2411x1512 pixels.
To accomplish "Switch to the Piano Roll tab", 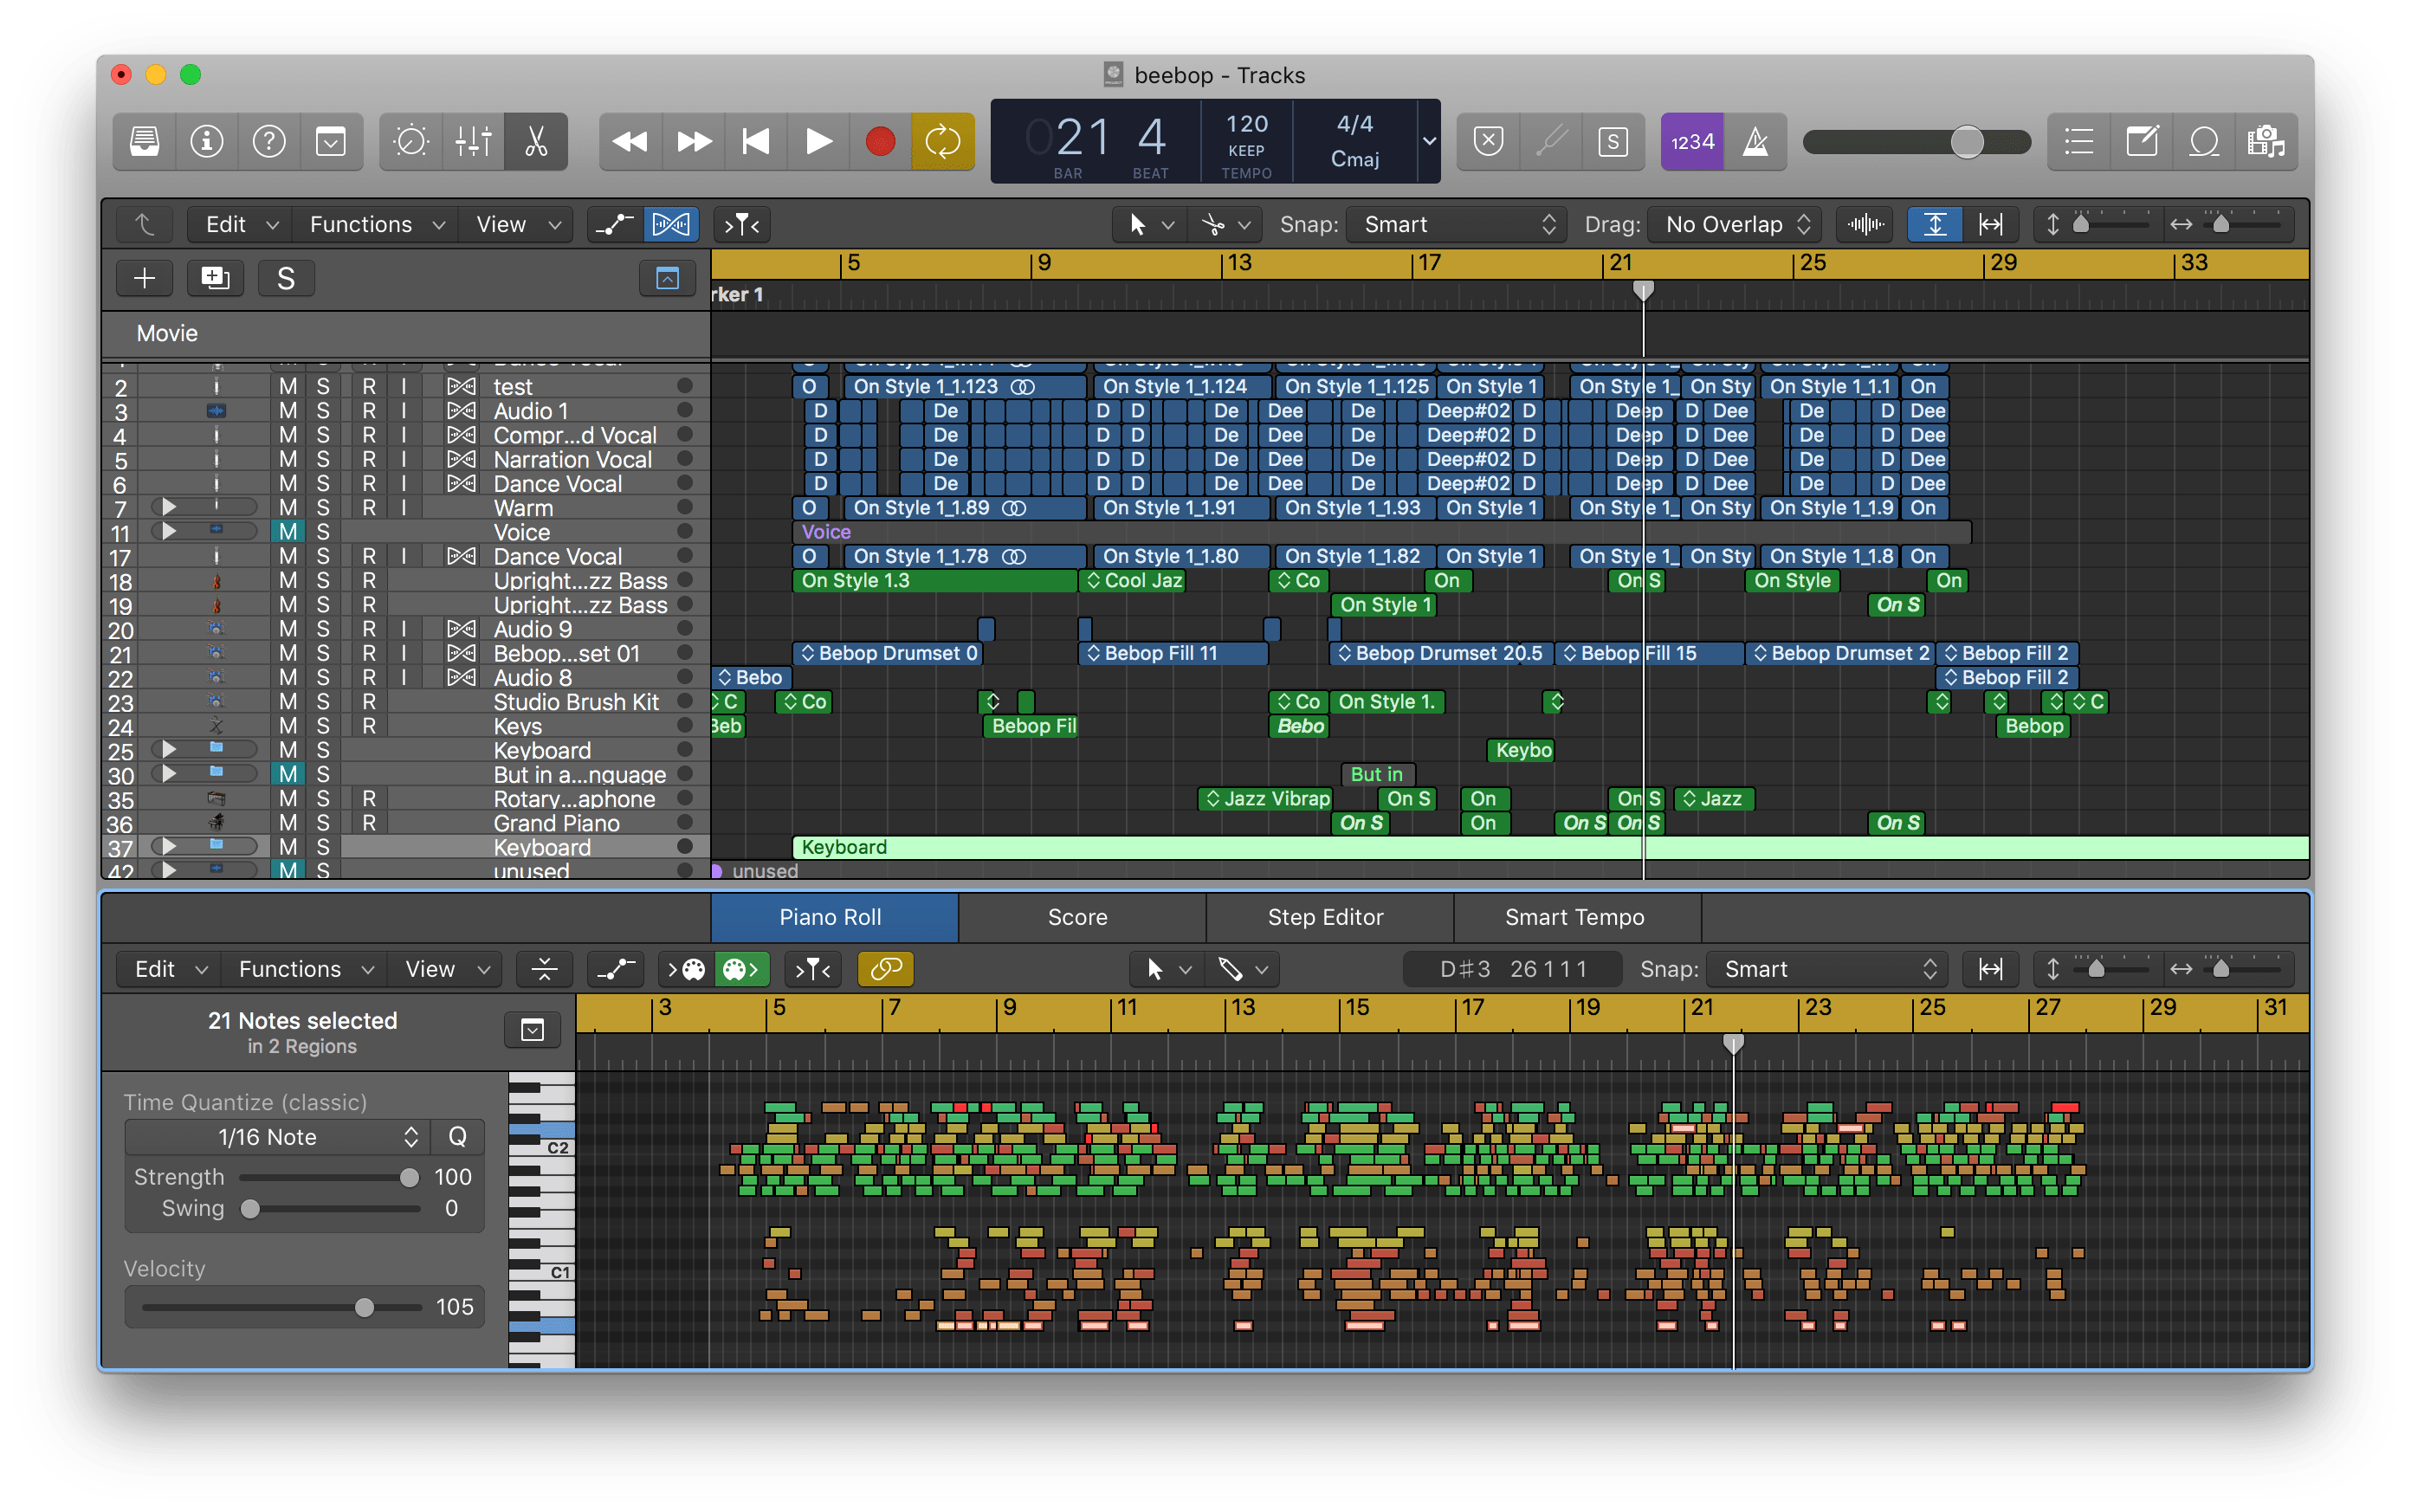I will (x=833, y=917).
